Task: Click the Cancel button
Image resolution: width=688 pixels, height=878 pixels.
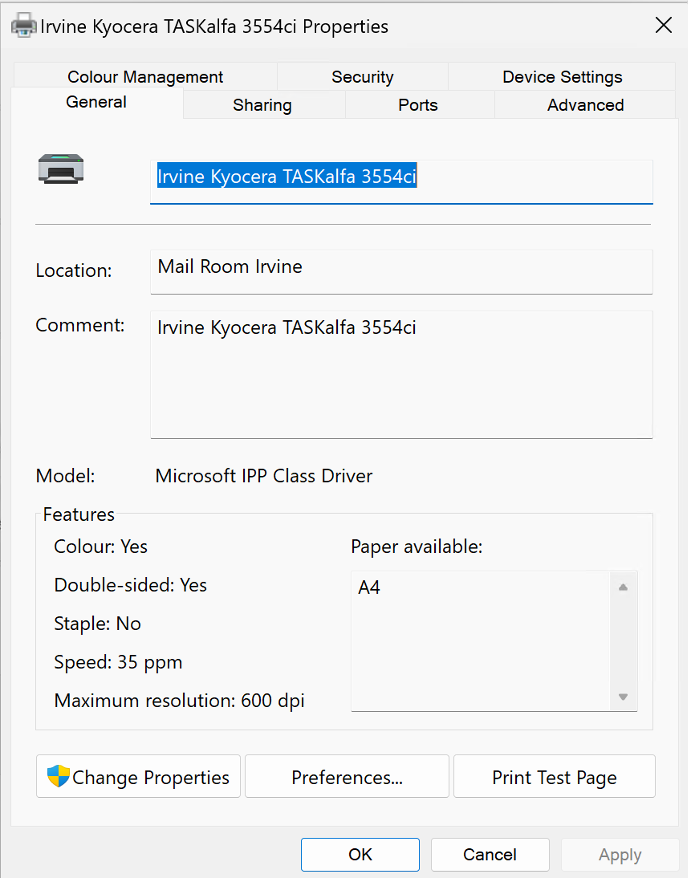Action: [490, 854]
